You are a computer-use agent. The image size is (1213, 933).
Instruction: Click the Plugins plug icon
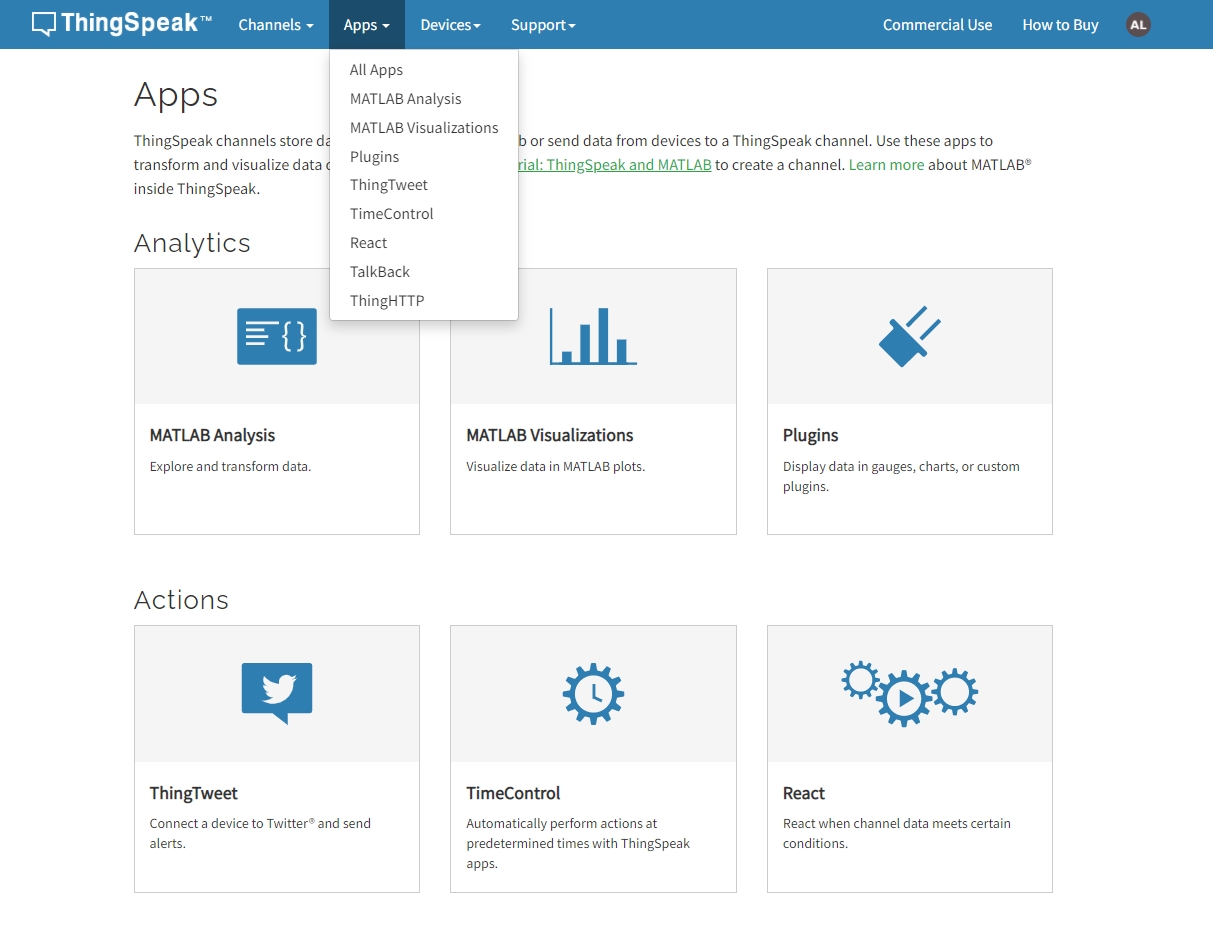[x=909, y=336]
